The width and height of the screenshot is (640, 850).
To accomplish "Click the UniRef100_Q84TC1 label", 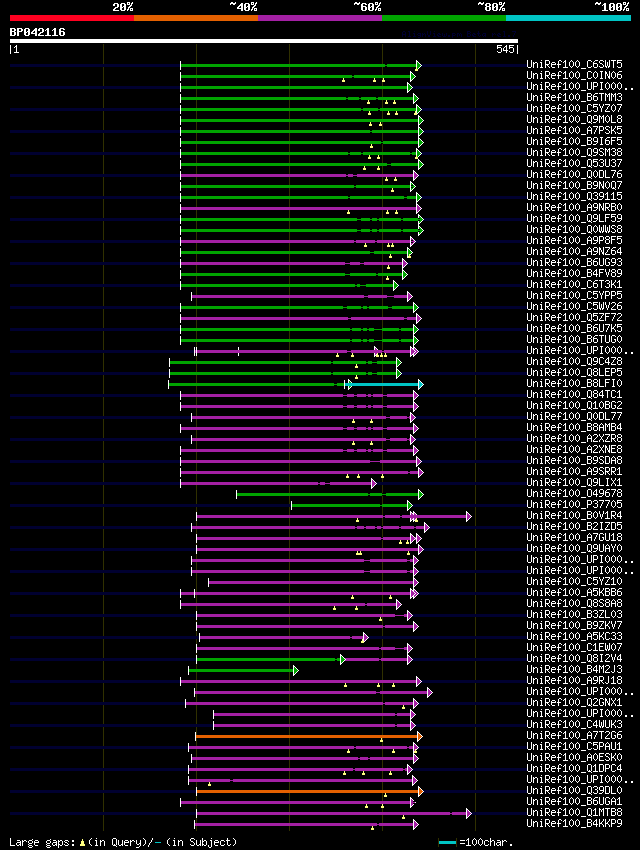I will tap(574, 394).
